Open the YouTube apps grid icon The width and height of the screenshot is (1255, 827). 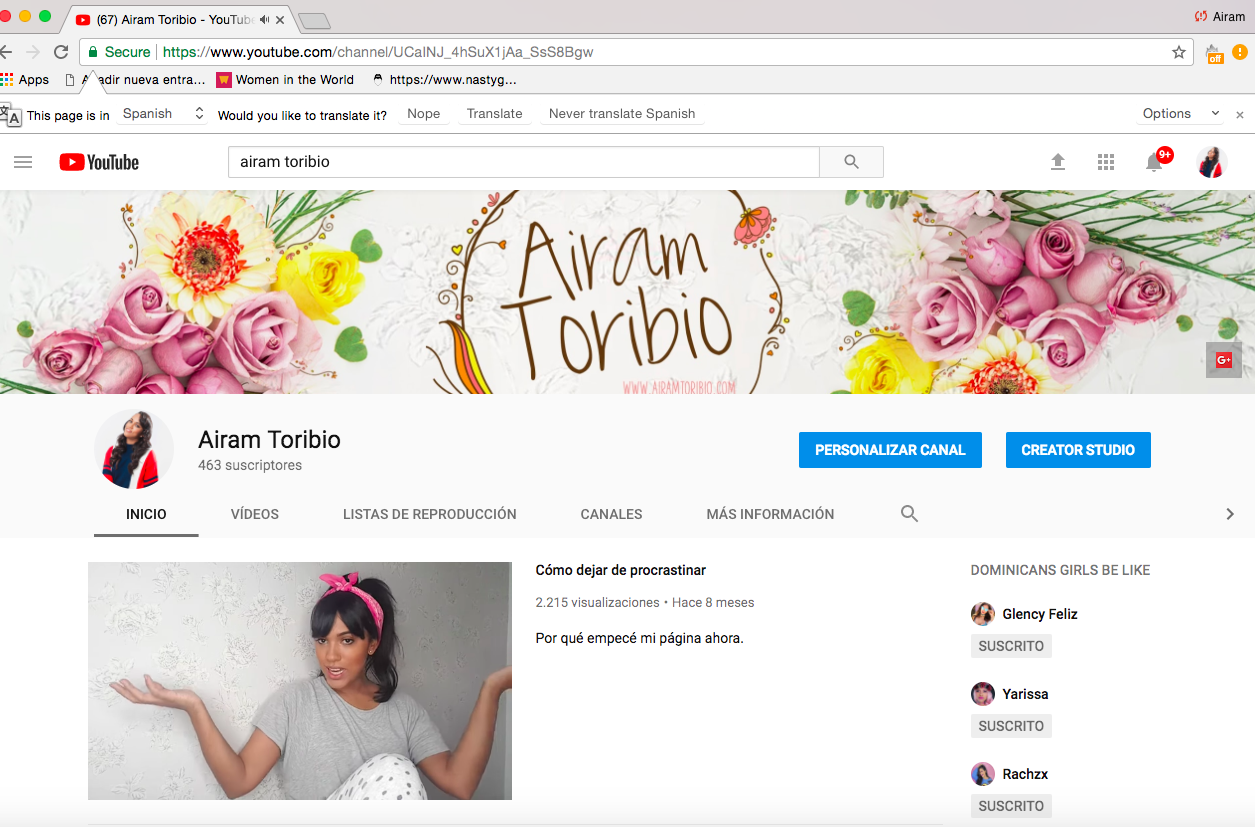tap(1106, 162)
